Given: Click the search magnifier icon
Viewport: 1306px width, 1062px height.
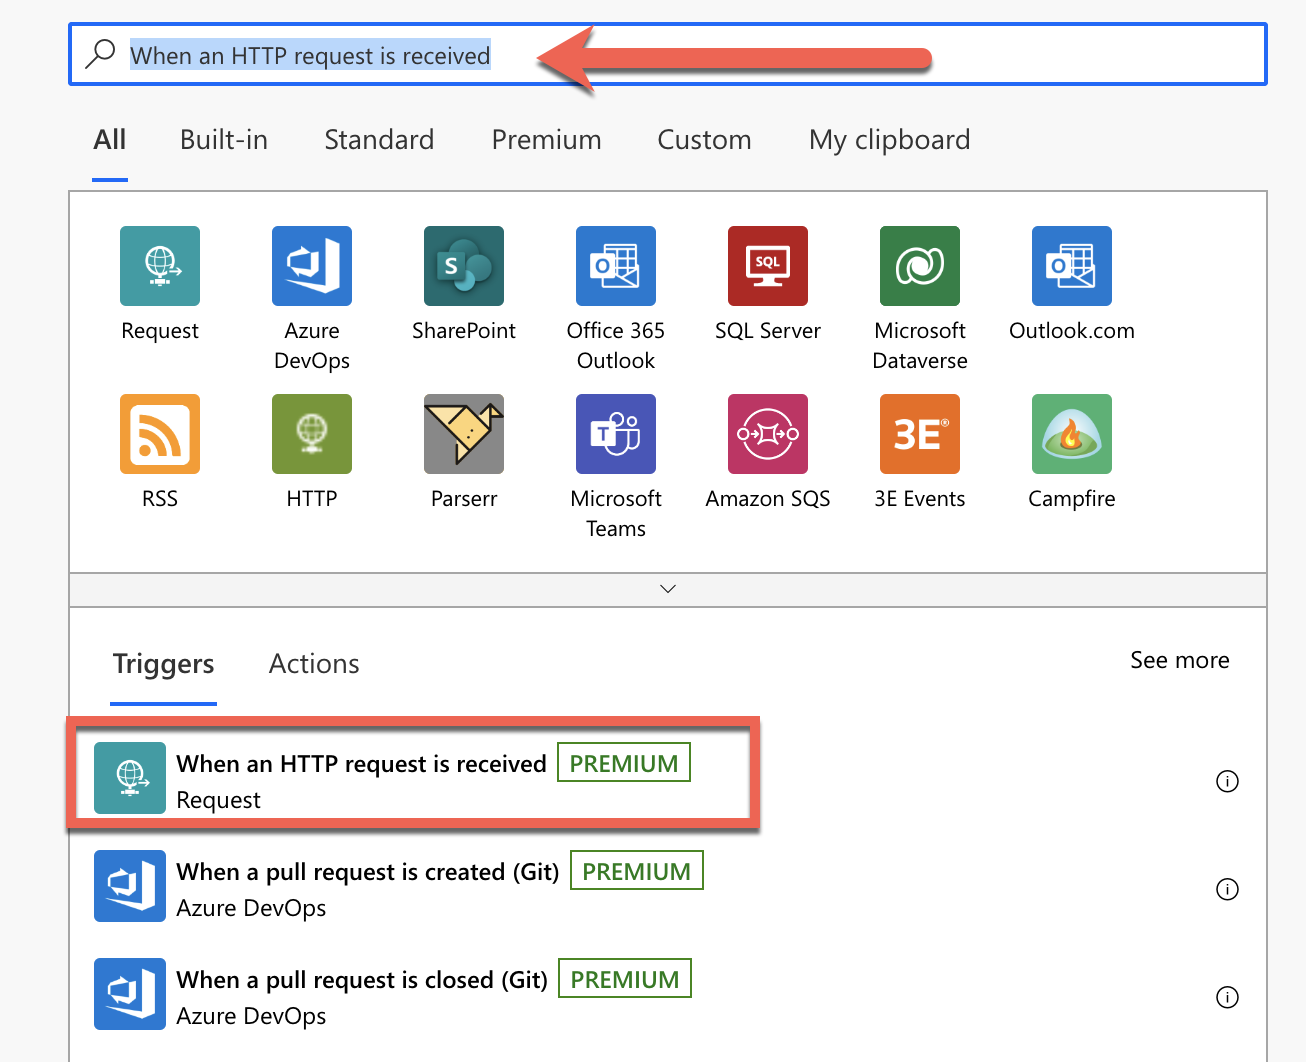Looking at the screenshot, I should (100, 54).
